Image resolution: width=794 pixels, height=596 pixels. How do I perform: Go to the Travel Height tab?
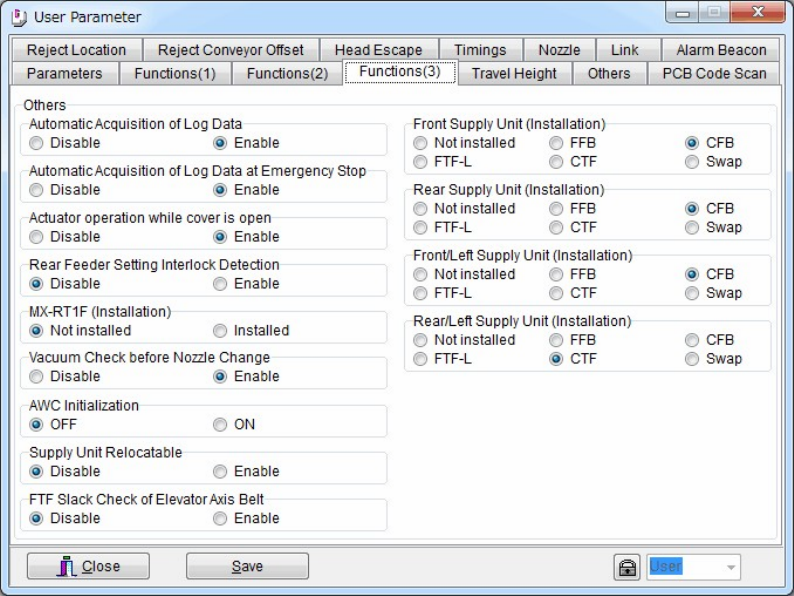[x=514, y=73]
